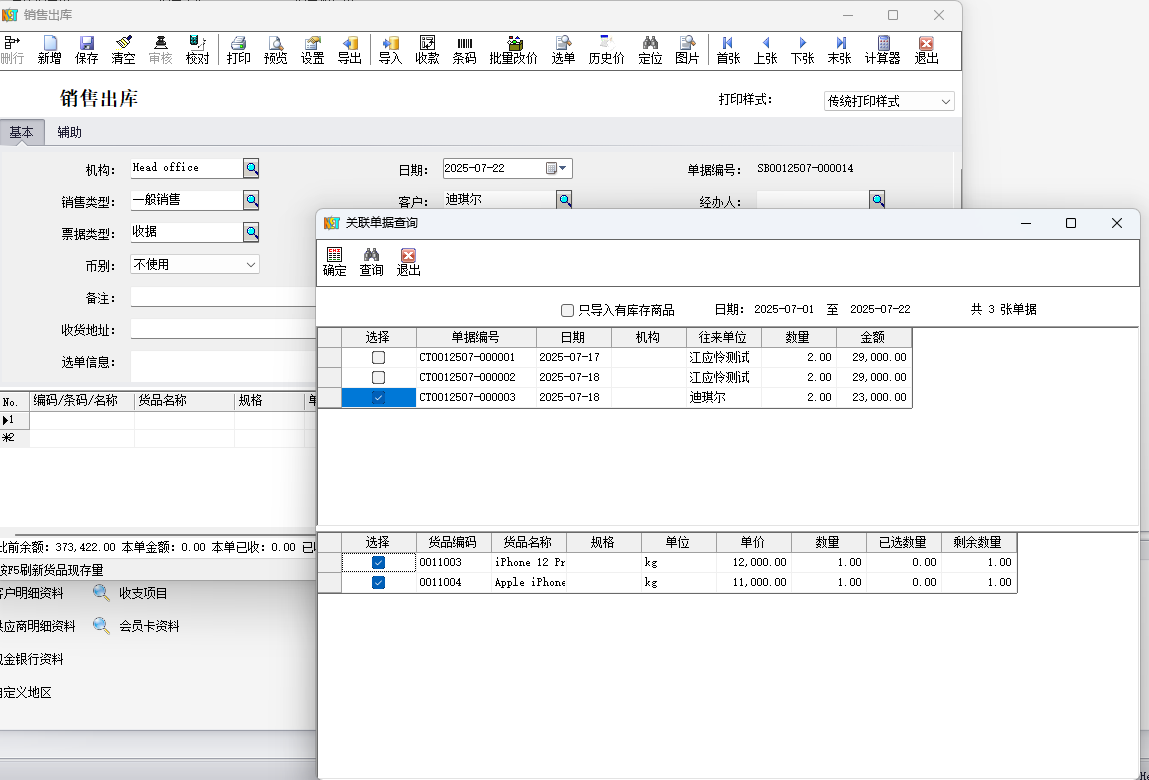Screen dimensions: 1149x780
Task: Click the 打印 (Print) toolbar icon
Action: [x=238, y=50]
